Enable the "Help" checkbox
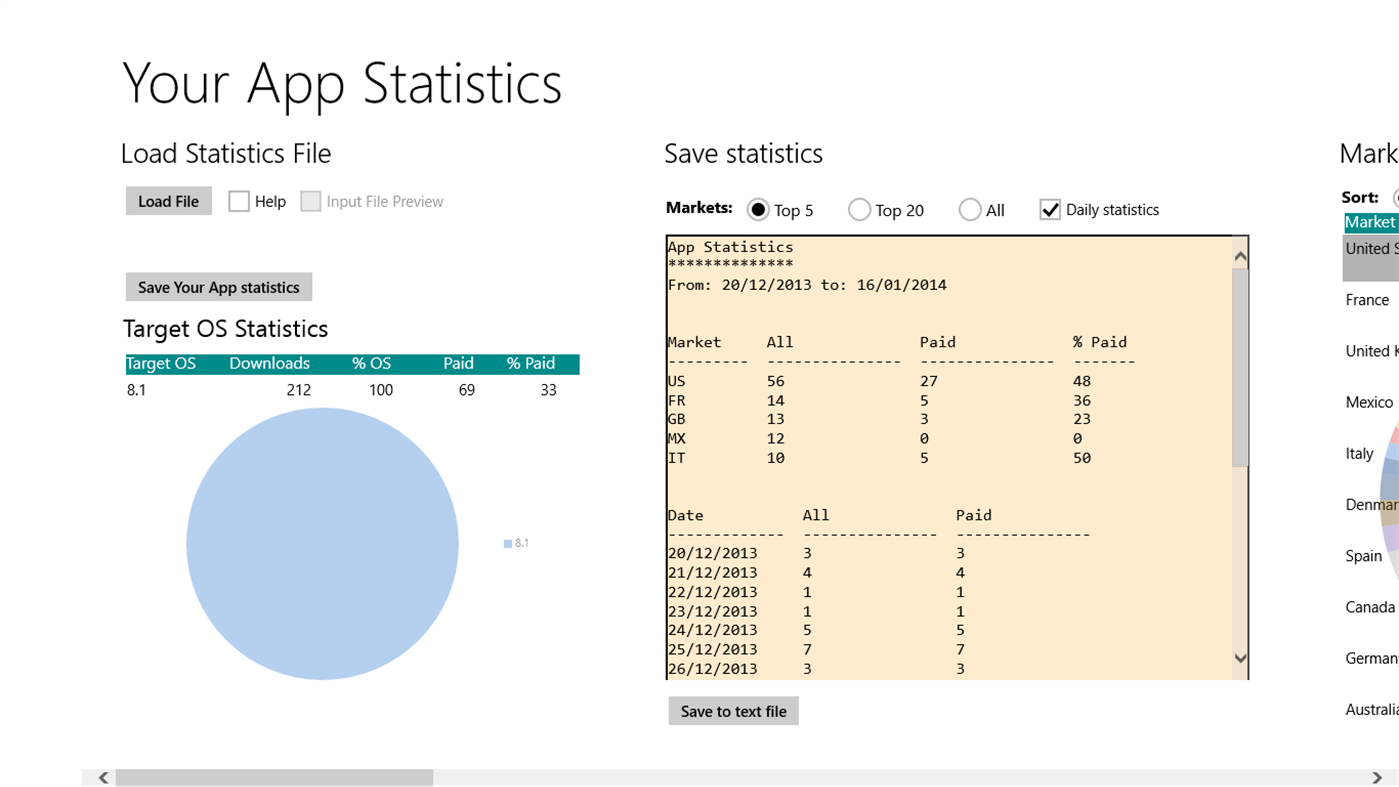This screenshot has height=787, width=1399. click(238, 200)
